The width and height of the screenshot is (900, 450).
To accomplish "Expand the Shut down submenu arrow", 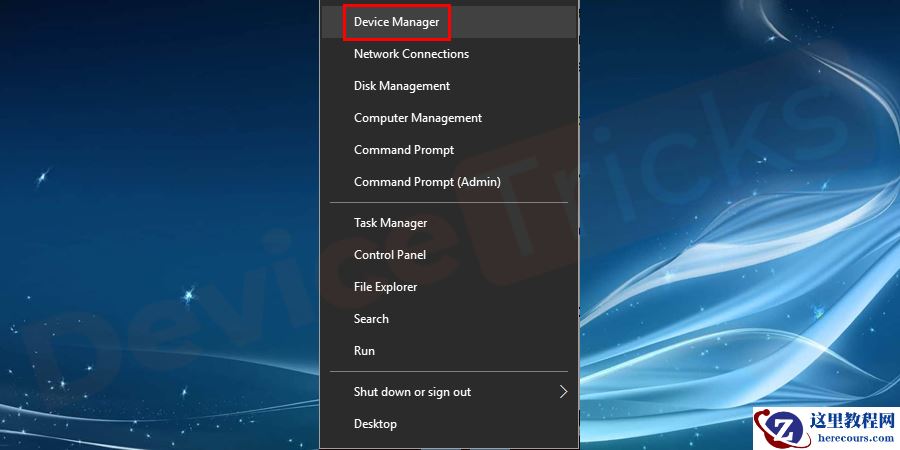I will coord(563,392).
